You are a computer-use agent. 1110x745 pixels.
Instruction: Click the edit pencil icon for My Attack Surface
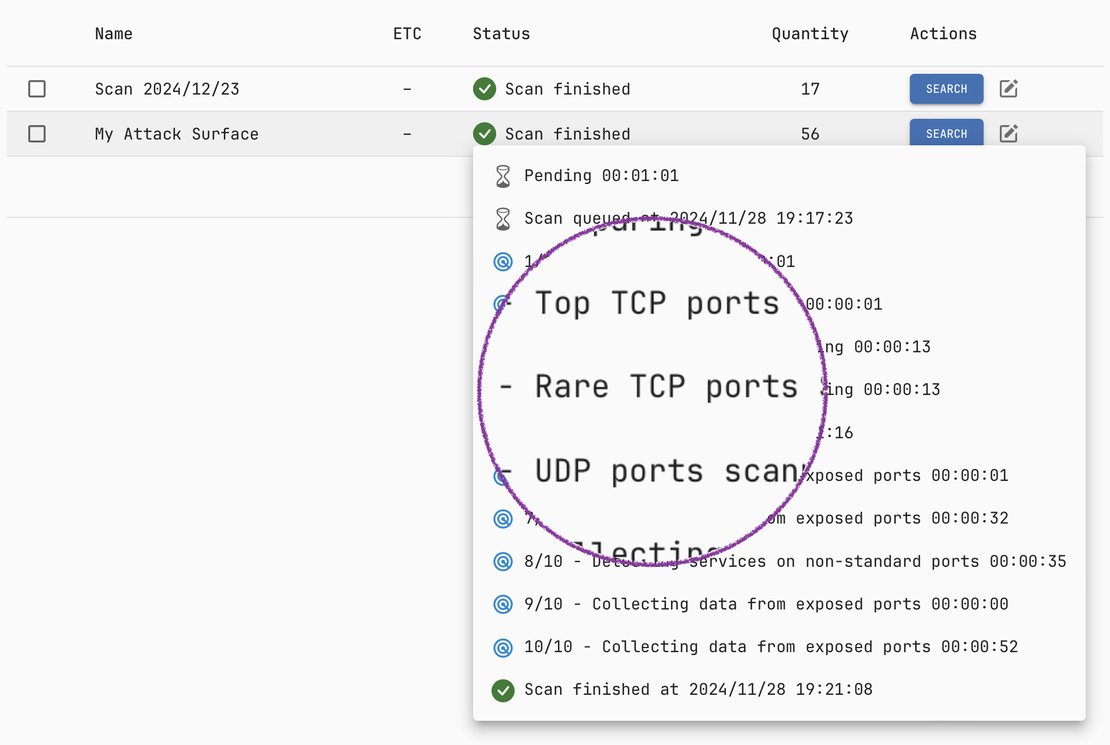point(1008,133)
